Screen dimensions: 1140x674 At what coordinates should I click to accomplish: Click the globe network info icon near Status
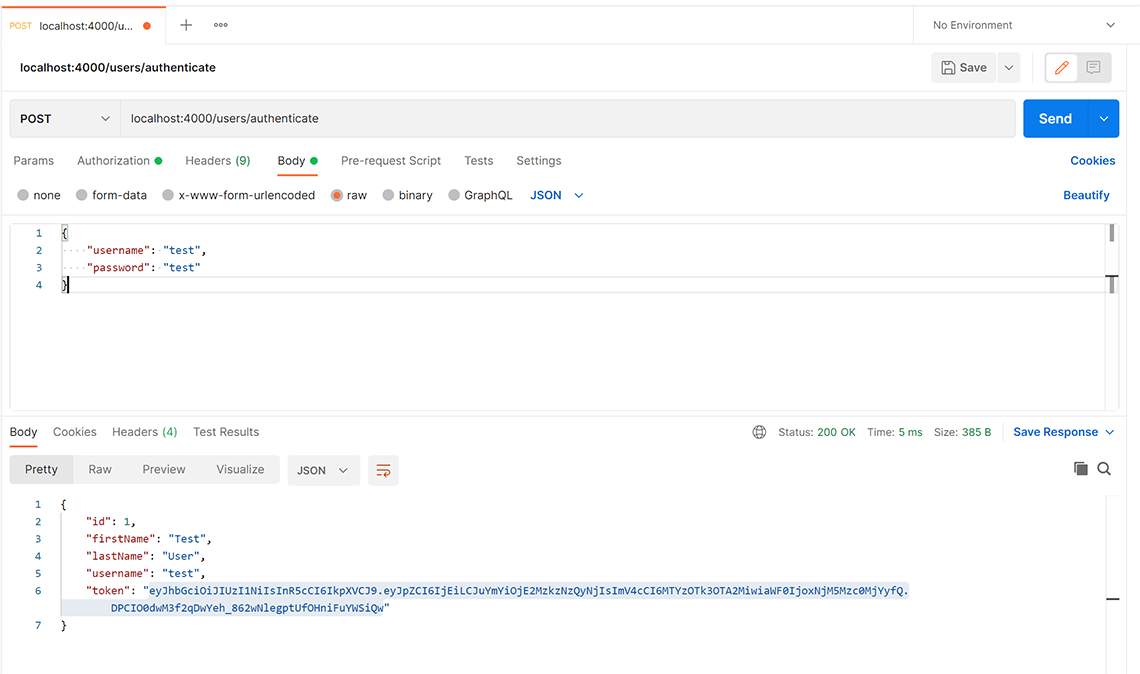759,431
